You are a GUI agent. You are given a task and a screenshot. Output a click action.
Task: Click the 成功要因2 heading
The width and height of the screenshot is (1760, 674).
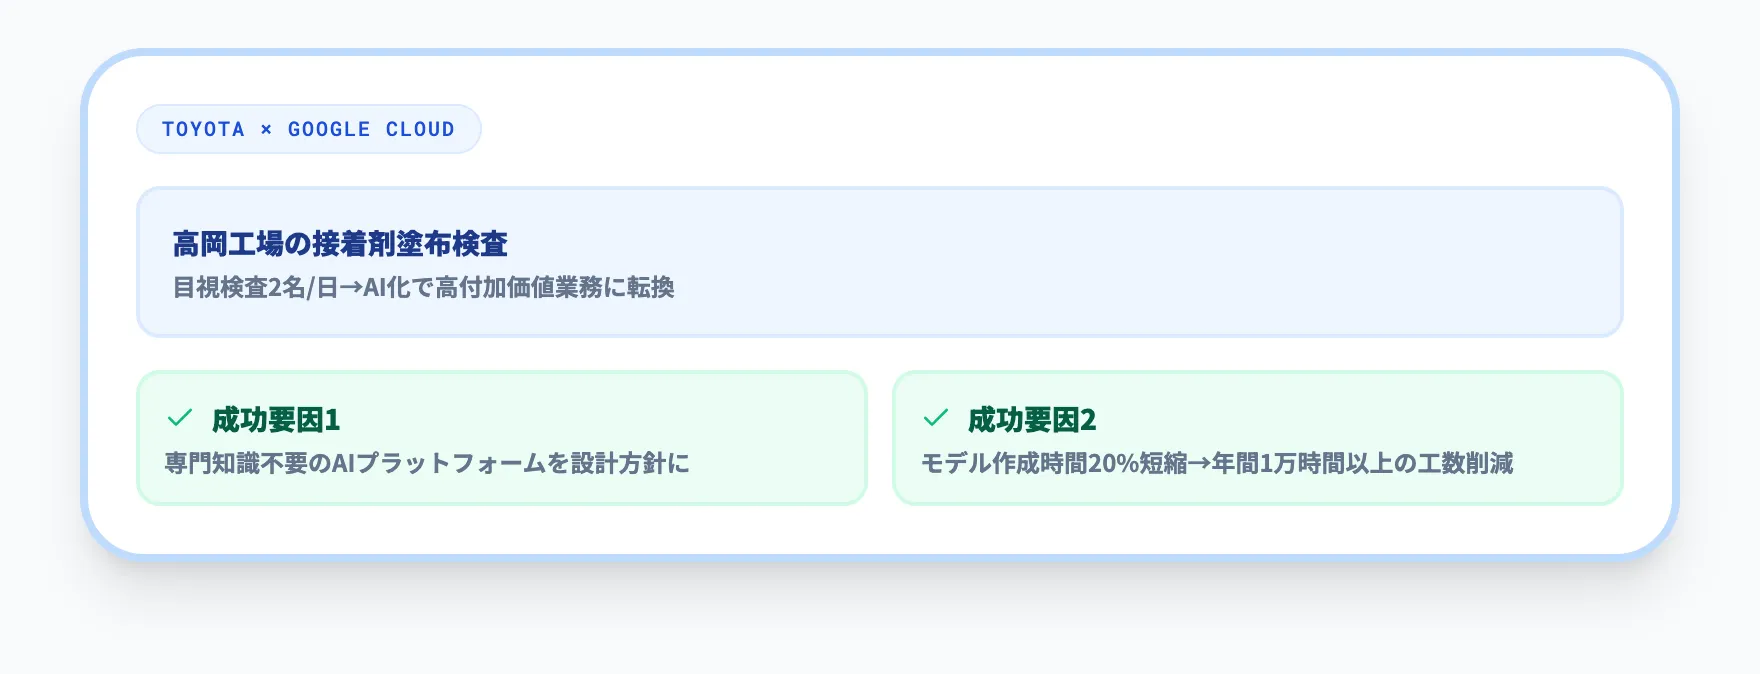[1032, 420]
